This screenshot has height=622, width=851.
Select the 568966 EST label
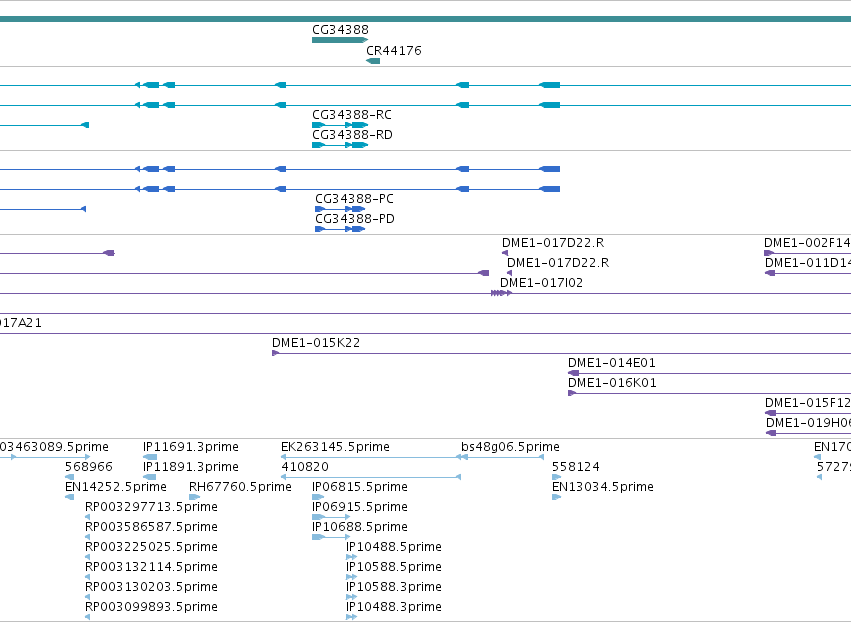click(88, 467)
